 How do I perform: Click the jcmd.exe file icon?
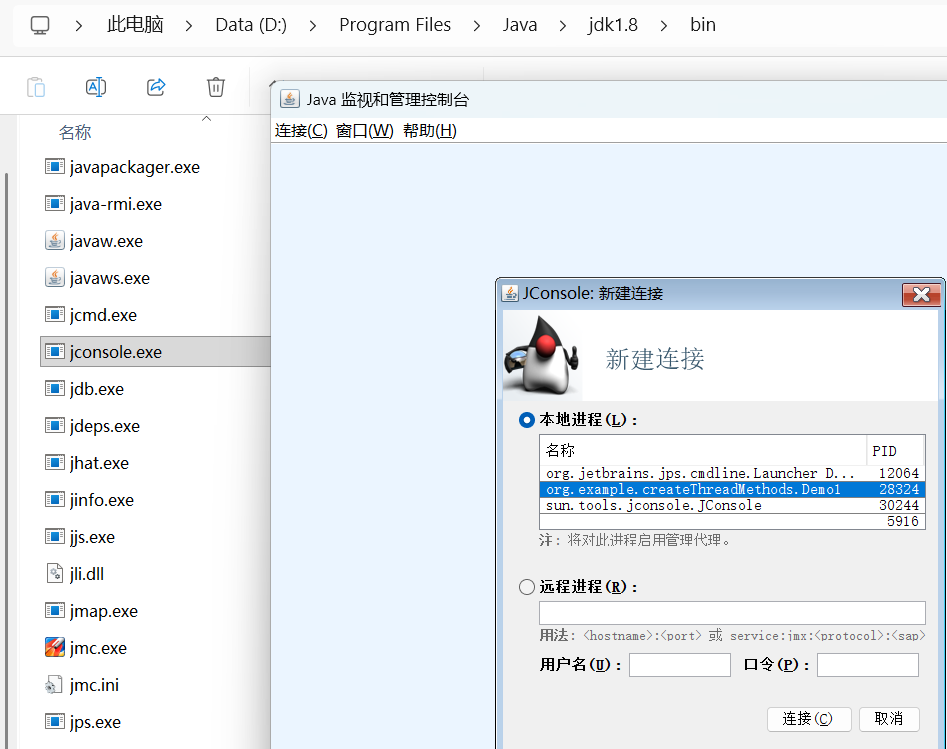click(x=55, y=314)
